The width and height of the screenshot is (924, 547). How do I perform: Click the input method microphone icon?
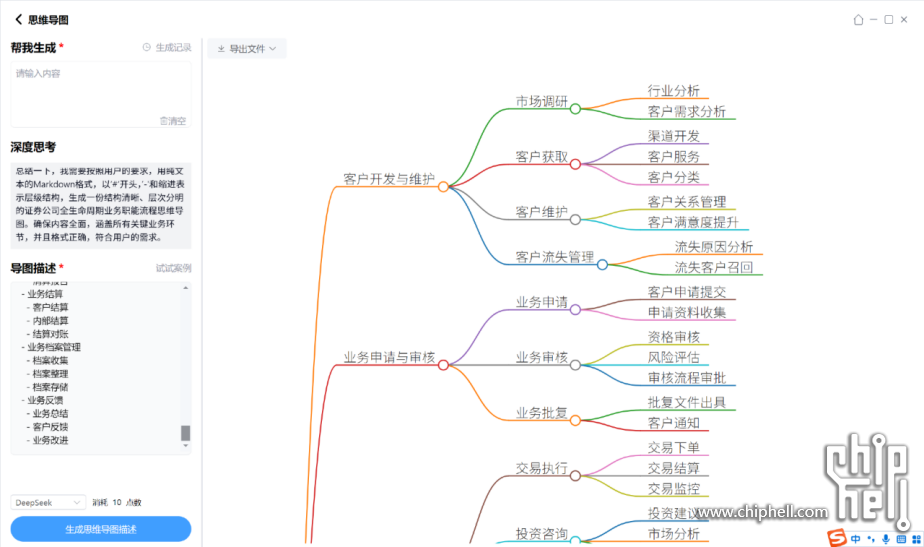click(x=886, y=539)
